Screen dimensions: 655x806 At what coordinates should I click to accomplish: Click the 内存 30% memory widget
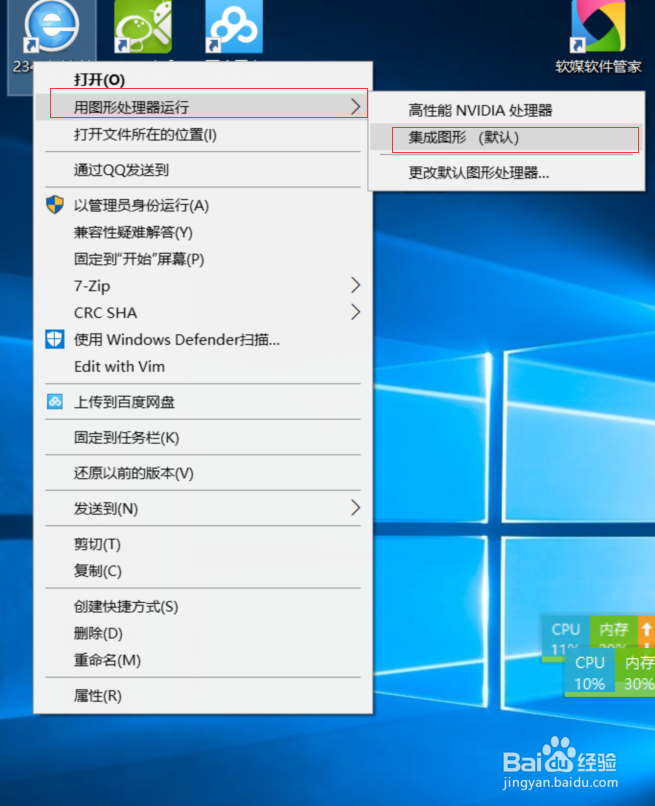[x=635, y=673]
